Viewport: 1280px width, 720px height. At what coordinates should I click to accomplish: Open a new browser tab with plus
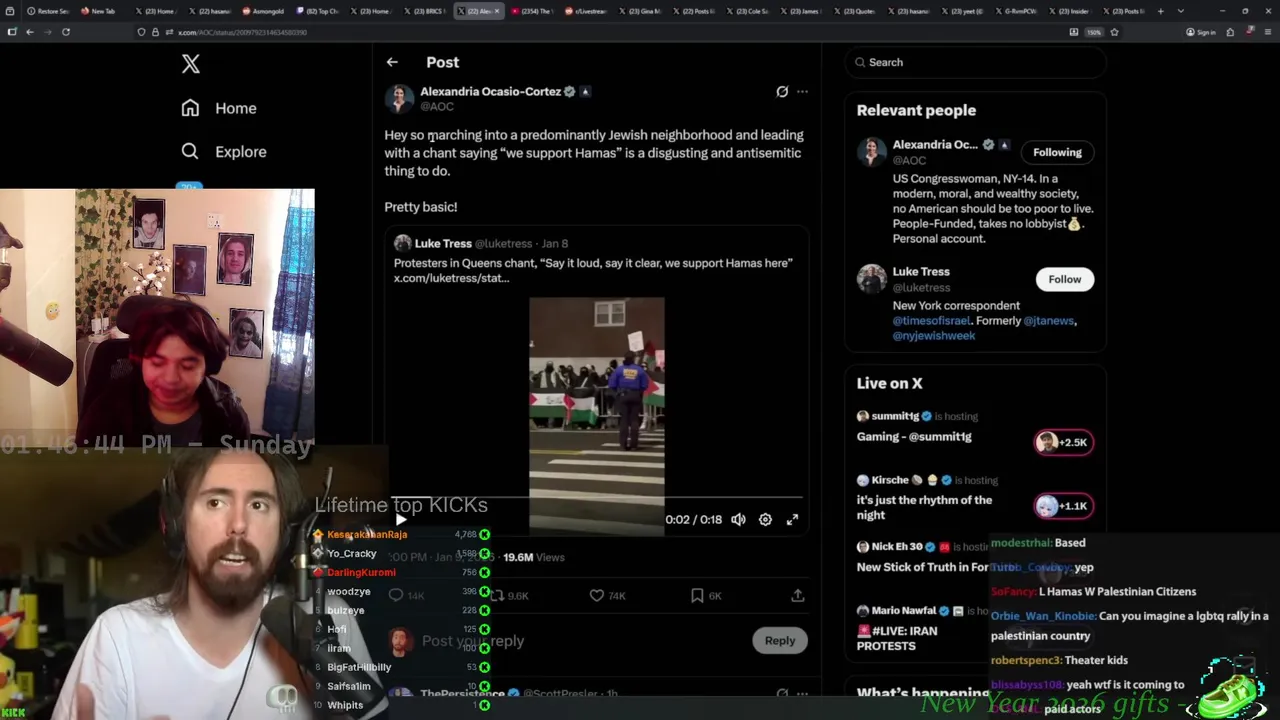point(1161,11)
